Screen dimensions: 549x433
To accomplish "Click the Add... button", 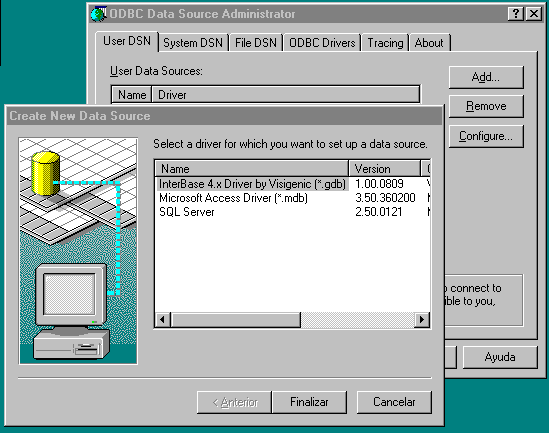I will point(486,77).
